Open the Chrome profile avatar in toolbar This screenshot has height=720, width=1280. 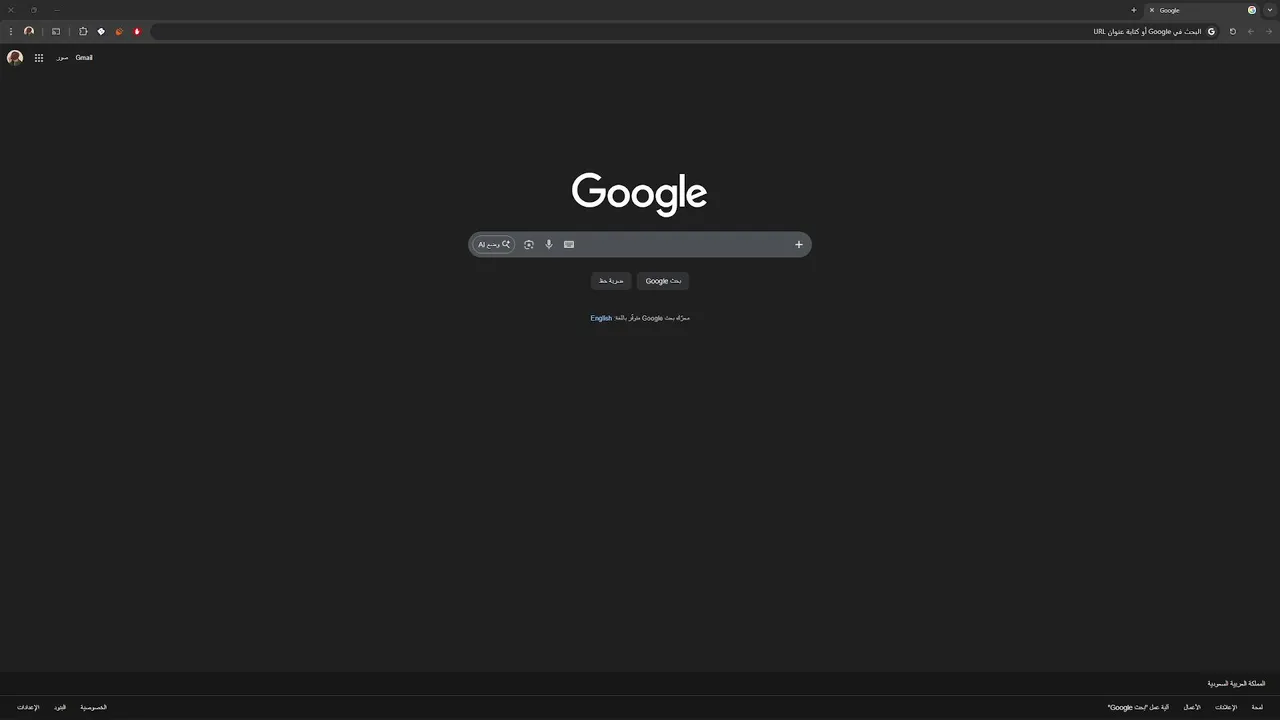tap(29, 31)
